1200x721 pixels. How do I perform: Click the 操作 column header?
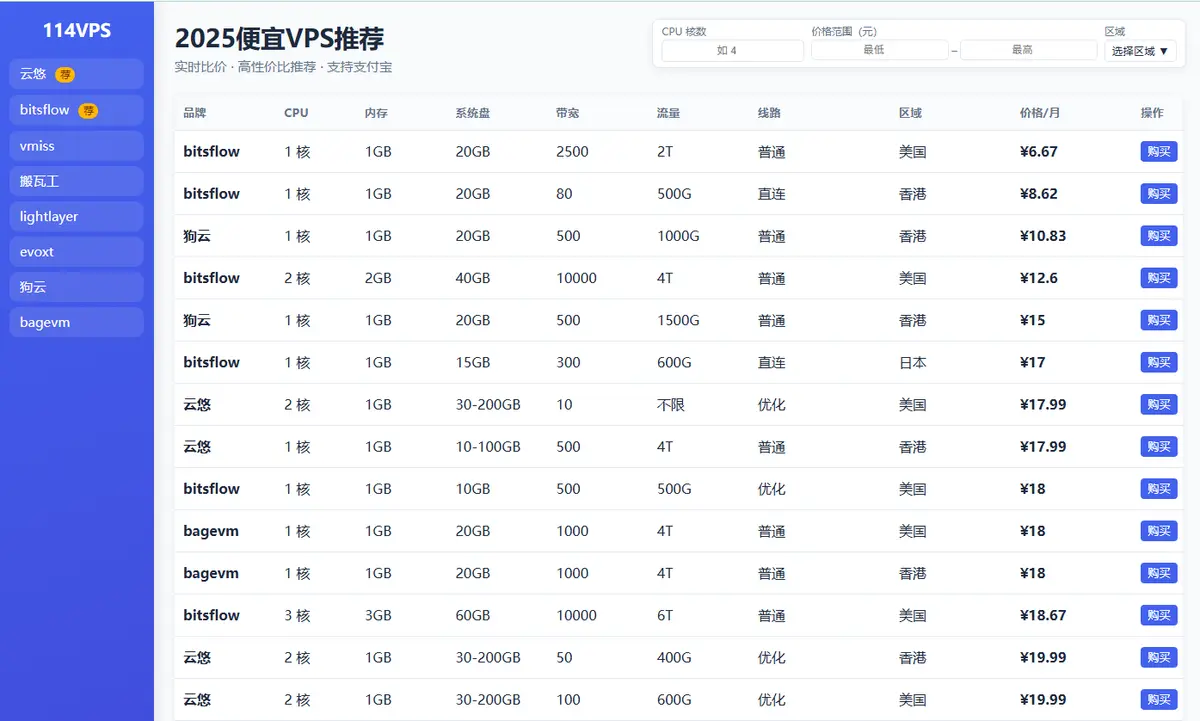(1152, 113)
